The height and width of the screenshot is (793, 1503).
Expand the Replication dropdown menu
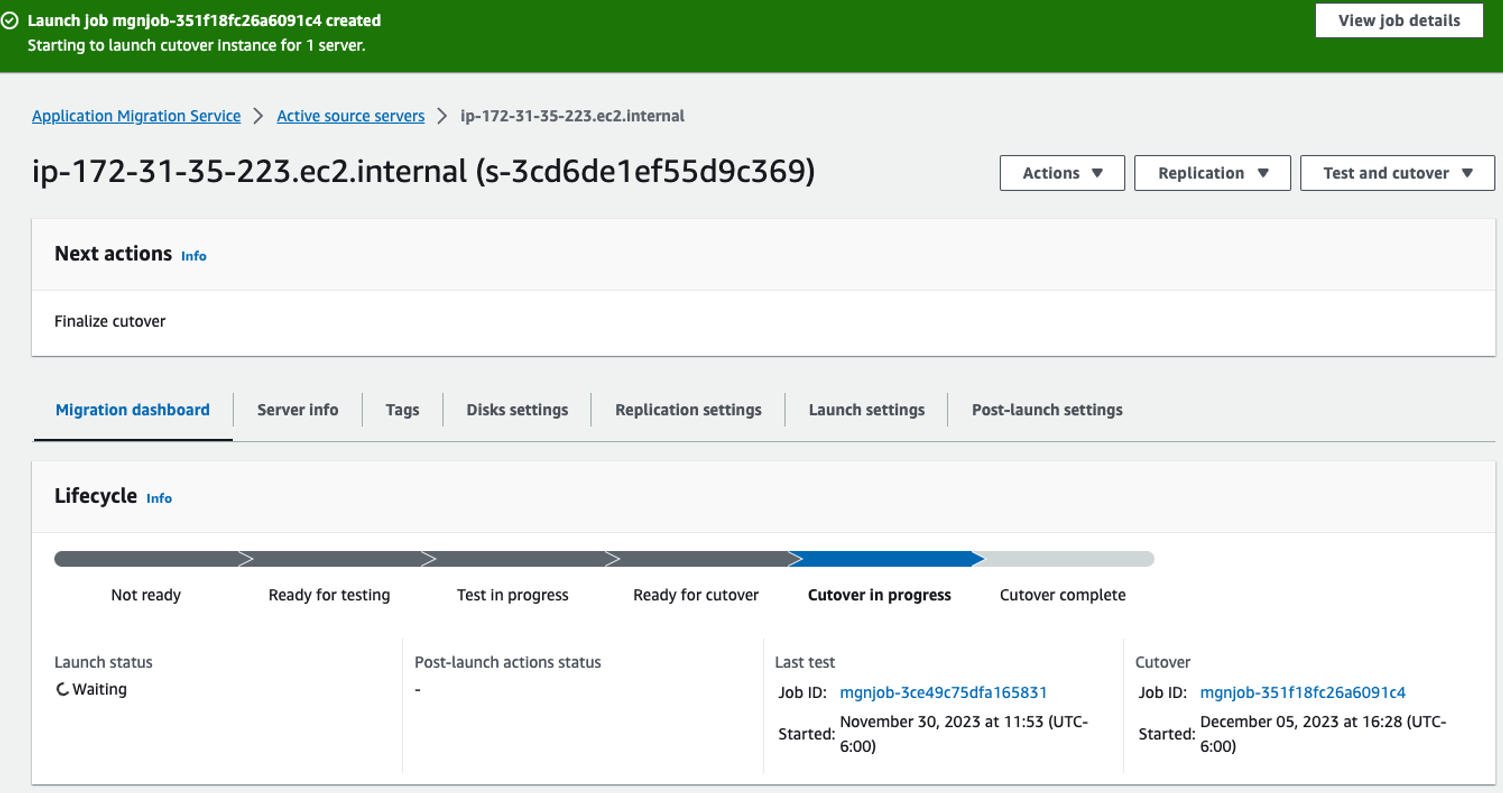pyautogui.click(x=1213, y=173)
